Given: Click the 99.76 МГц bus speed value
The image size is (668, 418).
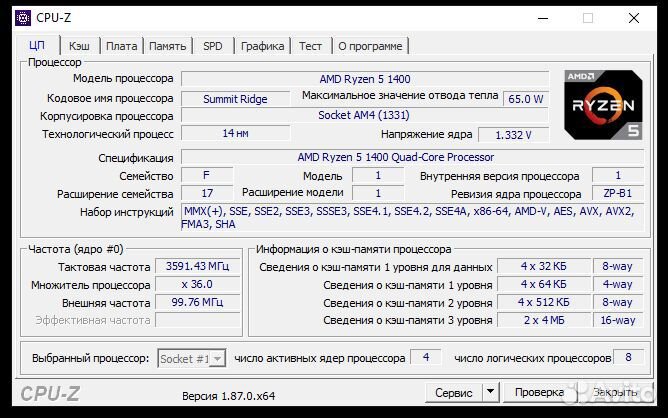Looking at the screenshot, I should (197, 302).
